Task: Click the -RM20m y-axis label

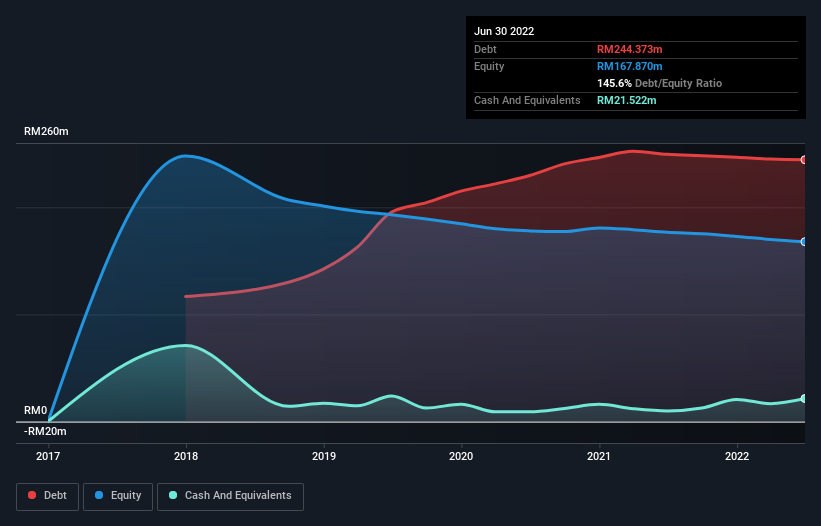Action: pyautogui.click(x=45, y=432)
